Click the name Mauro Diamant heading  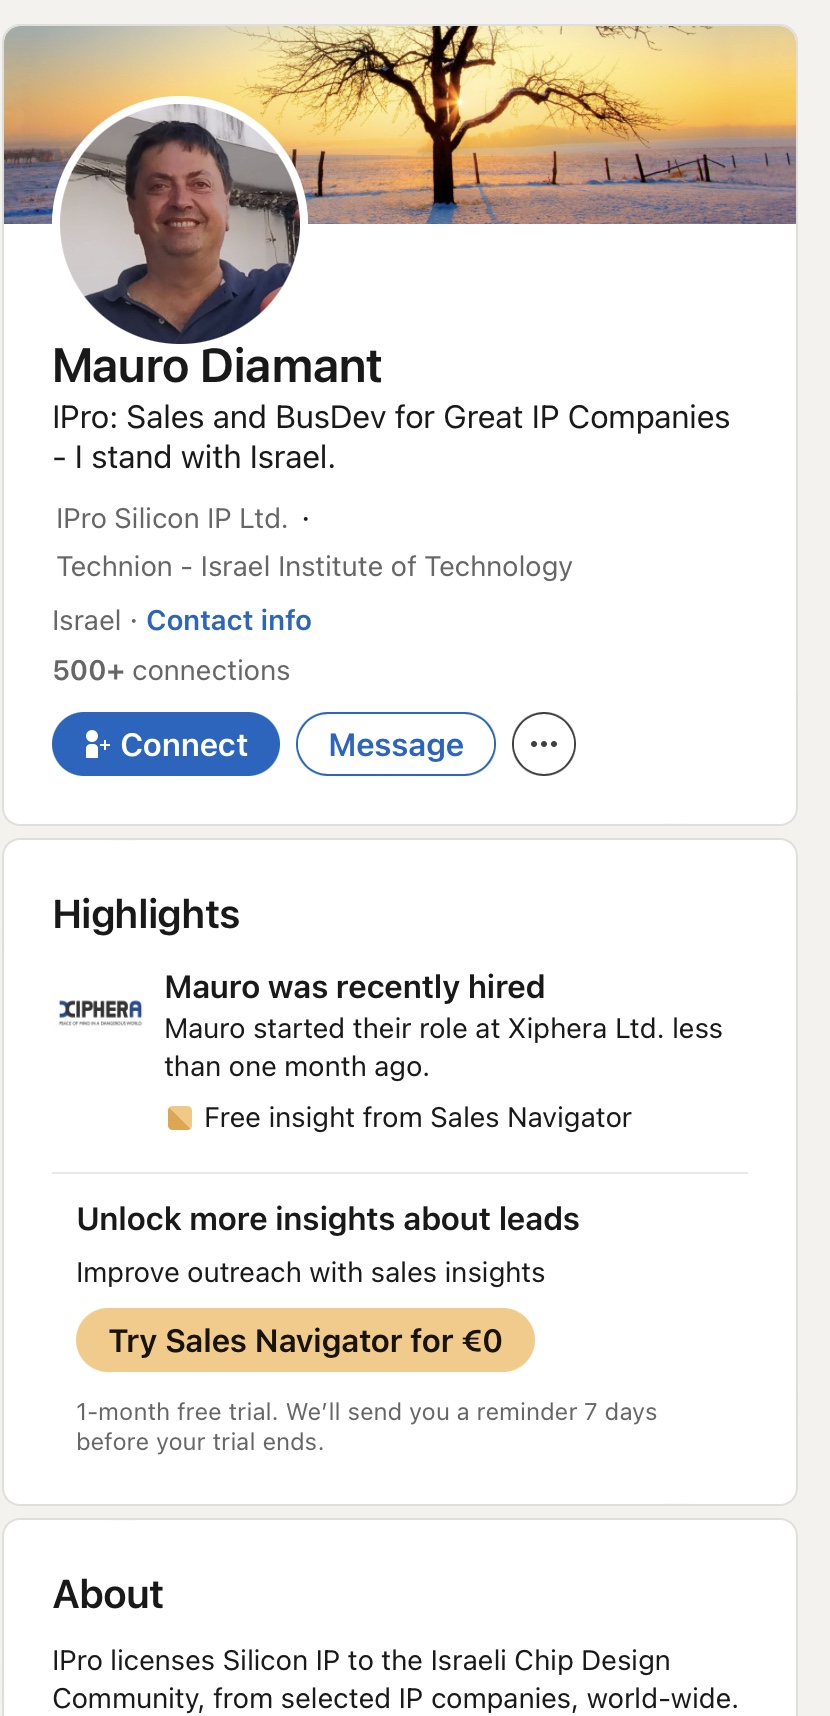pos(217,366)
